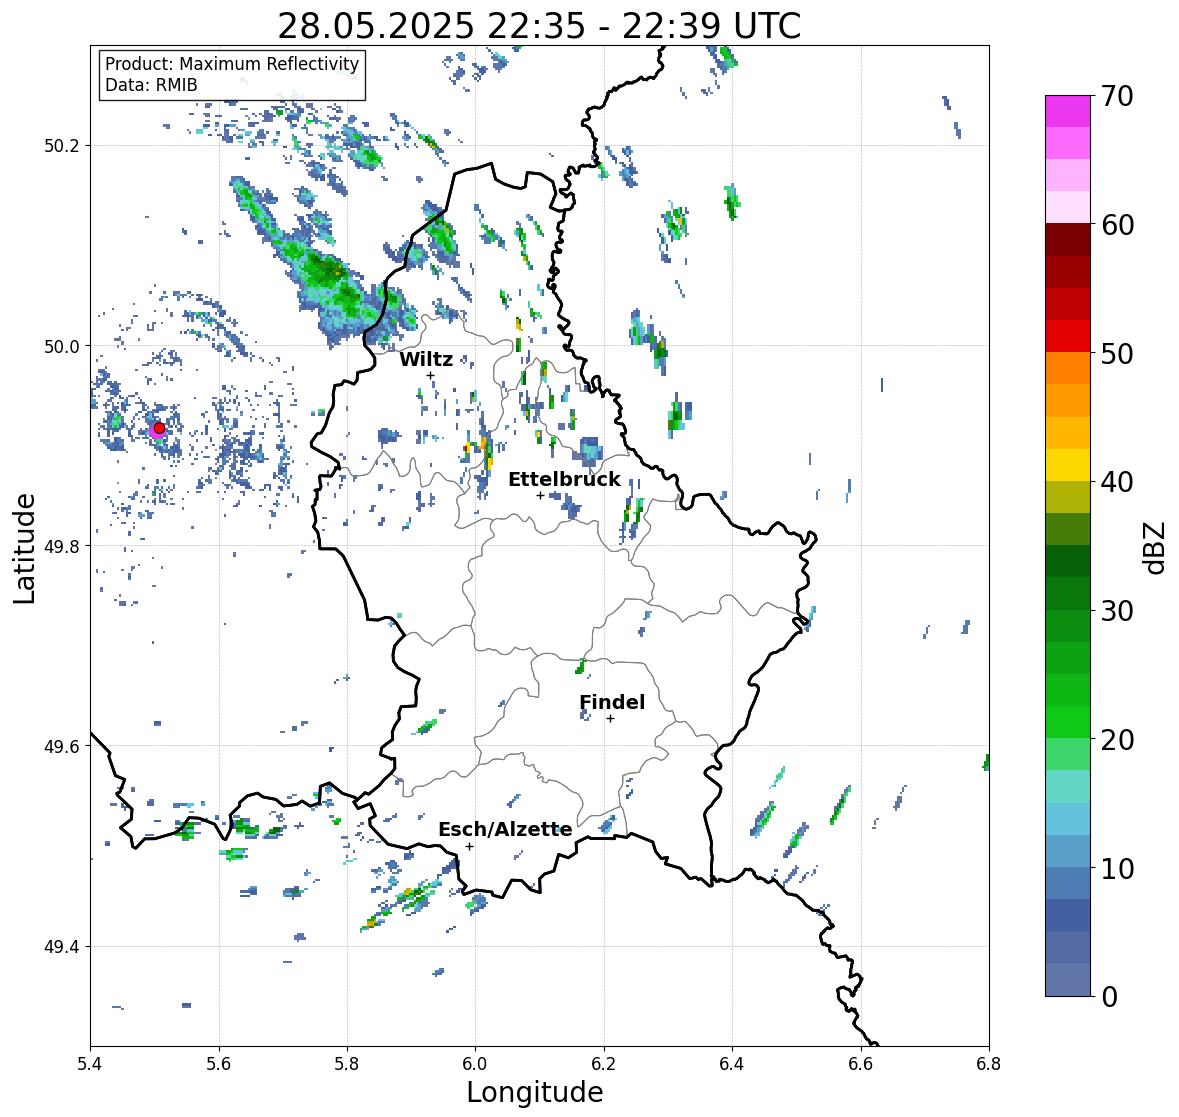This screenshot has height=1117, width=1179.
Task: Click the 49.6 latitude tick label
Action: coord(62,746)
